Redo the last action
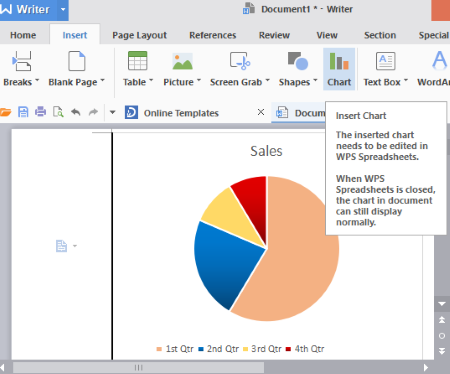 [x=93, y=112]
